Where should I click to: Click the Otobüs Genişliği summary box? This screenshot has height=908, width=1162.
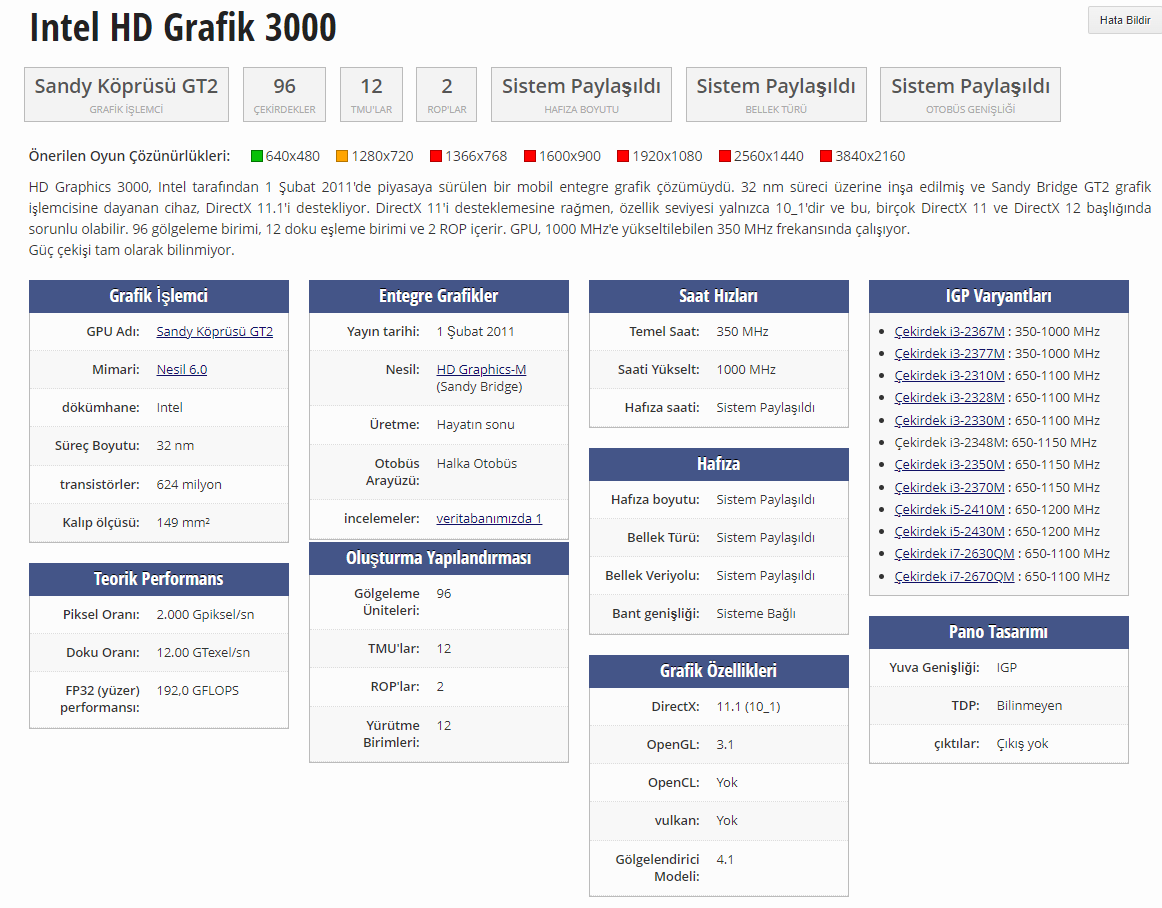[x=970, y=94]
